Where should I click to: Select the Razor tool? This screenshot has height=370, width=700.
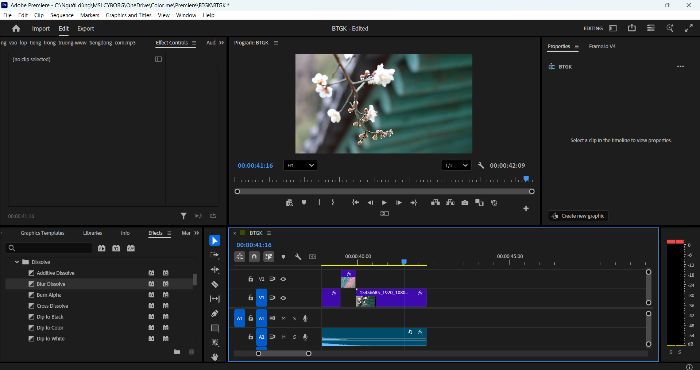[x=215, y=284]
